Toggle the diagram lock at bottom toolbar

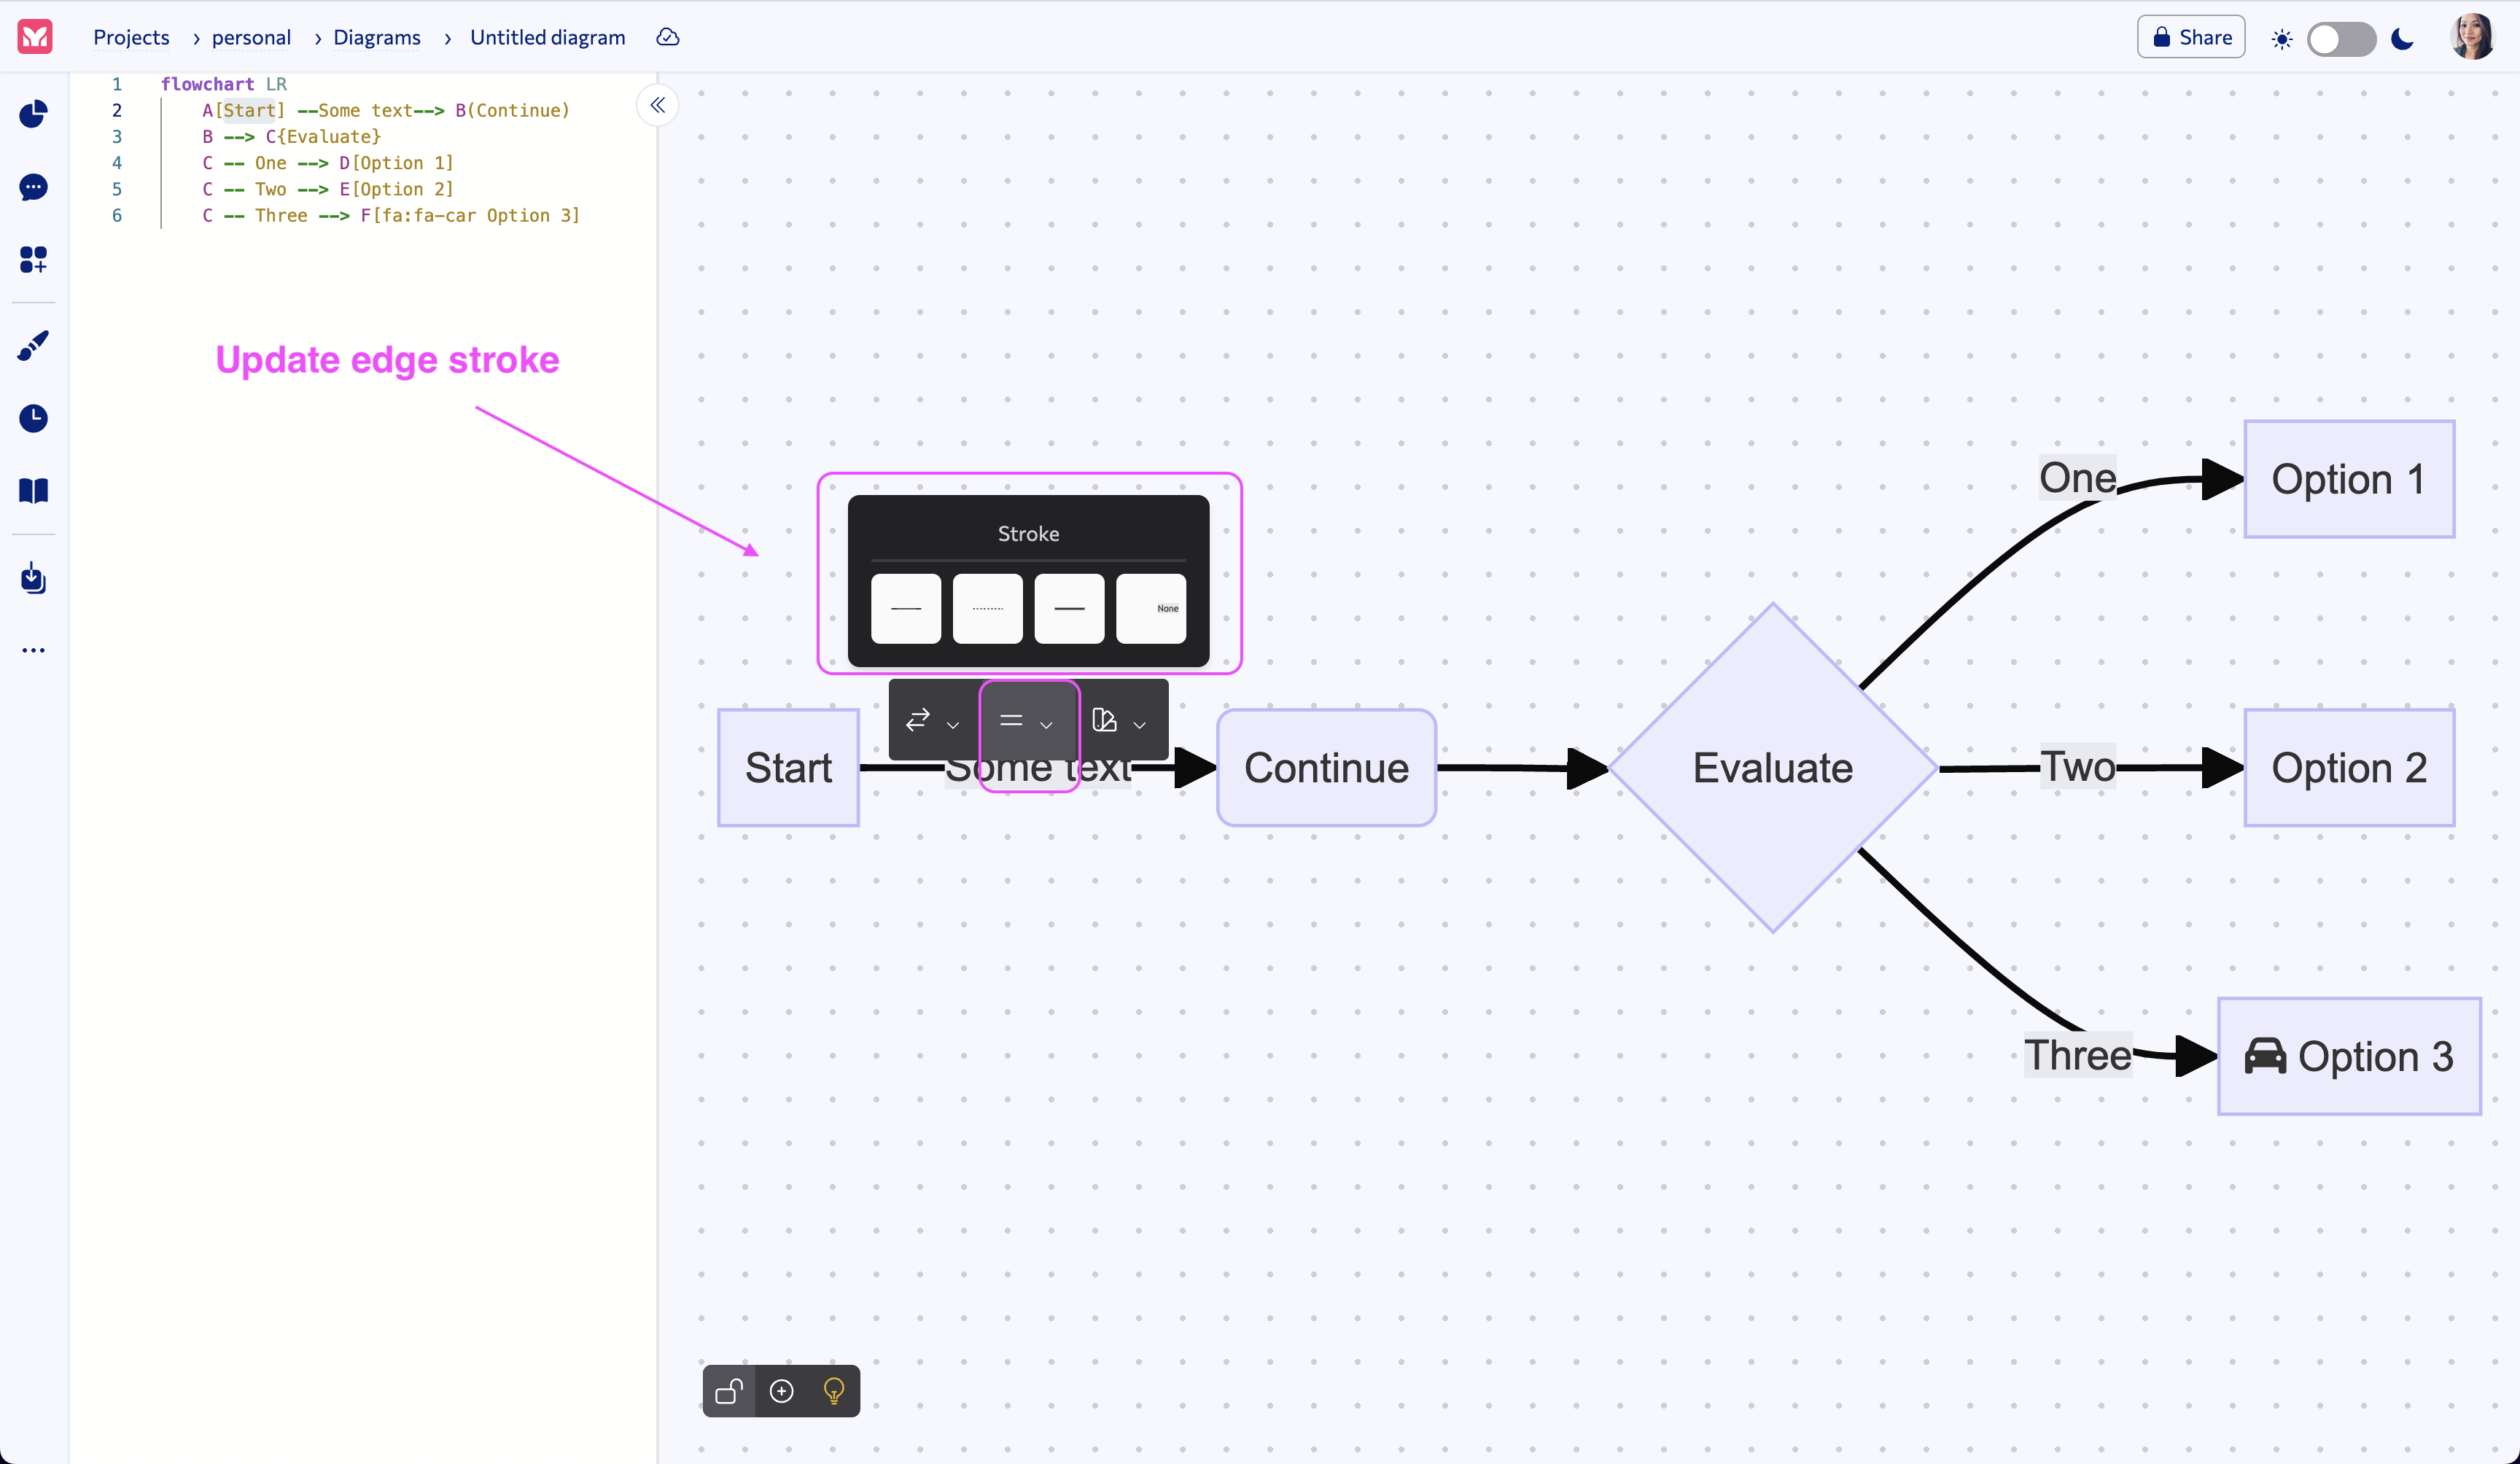click(729, 1391)
